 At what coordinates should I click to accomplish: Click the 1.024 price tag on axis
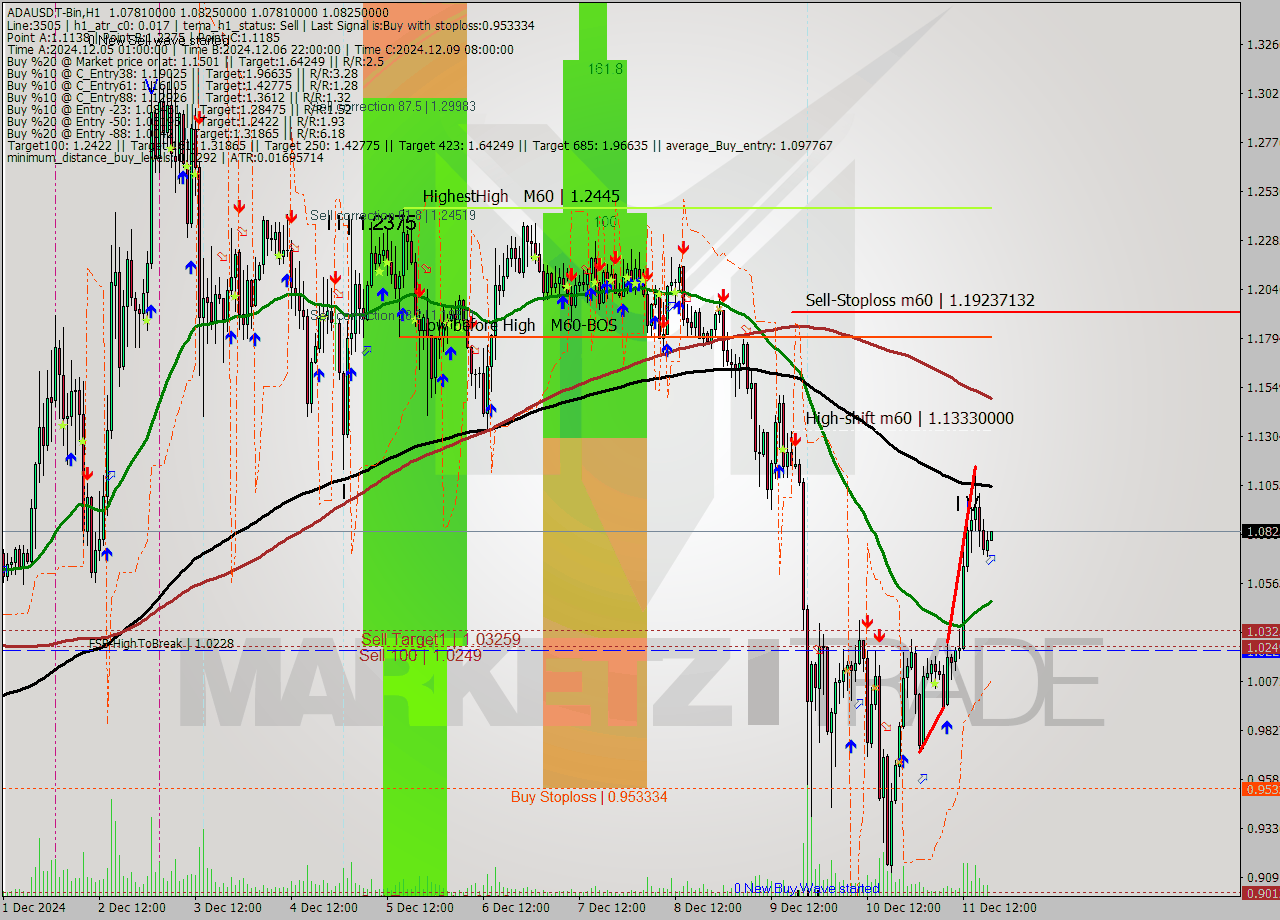click(x=1260, y=648)
